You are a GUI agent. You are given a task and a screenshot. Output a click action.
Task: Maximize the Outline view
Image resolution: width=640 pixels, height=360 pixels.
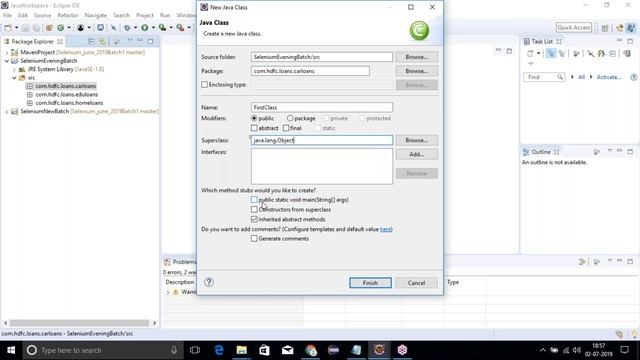pos(630,151)
